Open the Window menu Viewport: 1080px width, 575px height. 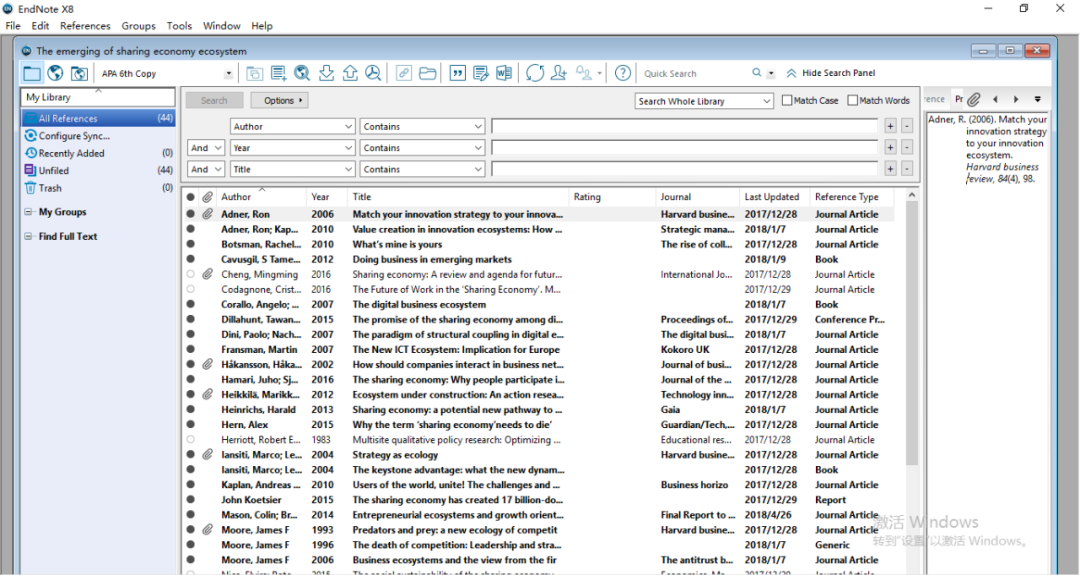pos(221,25)
